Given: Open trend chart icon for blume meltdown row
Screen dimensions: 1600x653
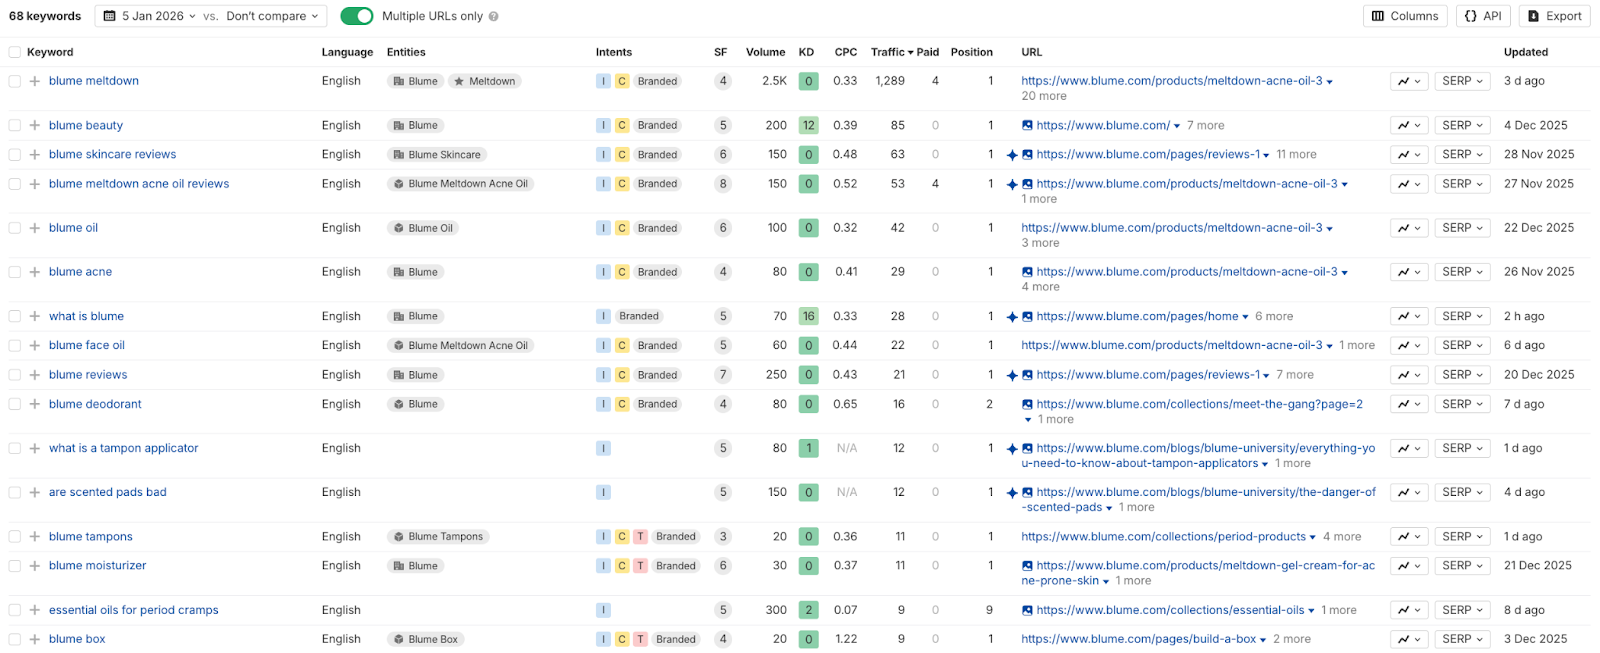Looking at the screenshot, I should pos(1409,81).
